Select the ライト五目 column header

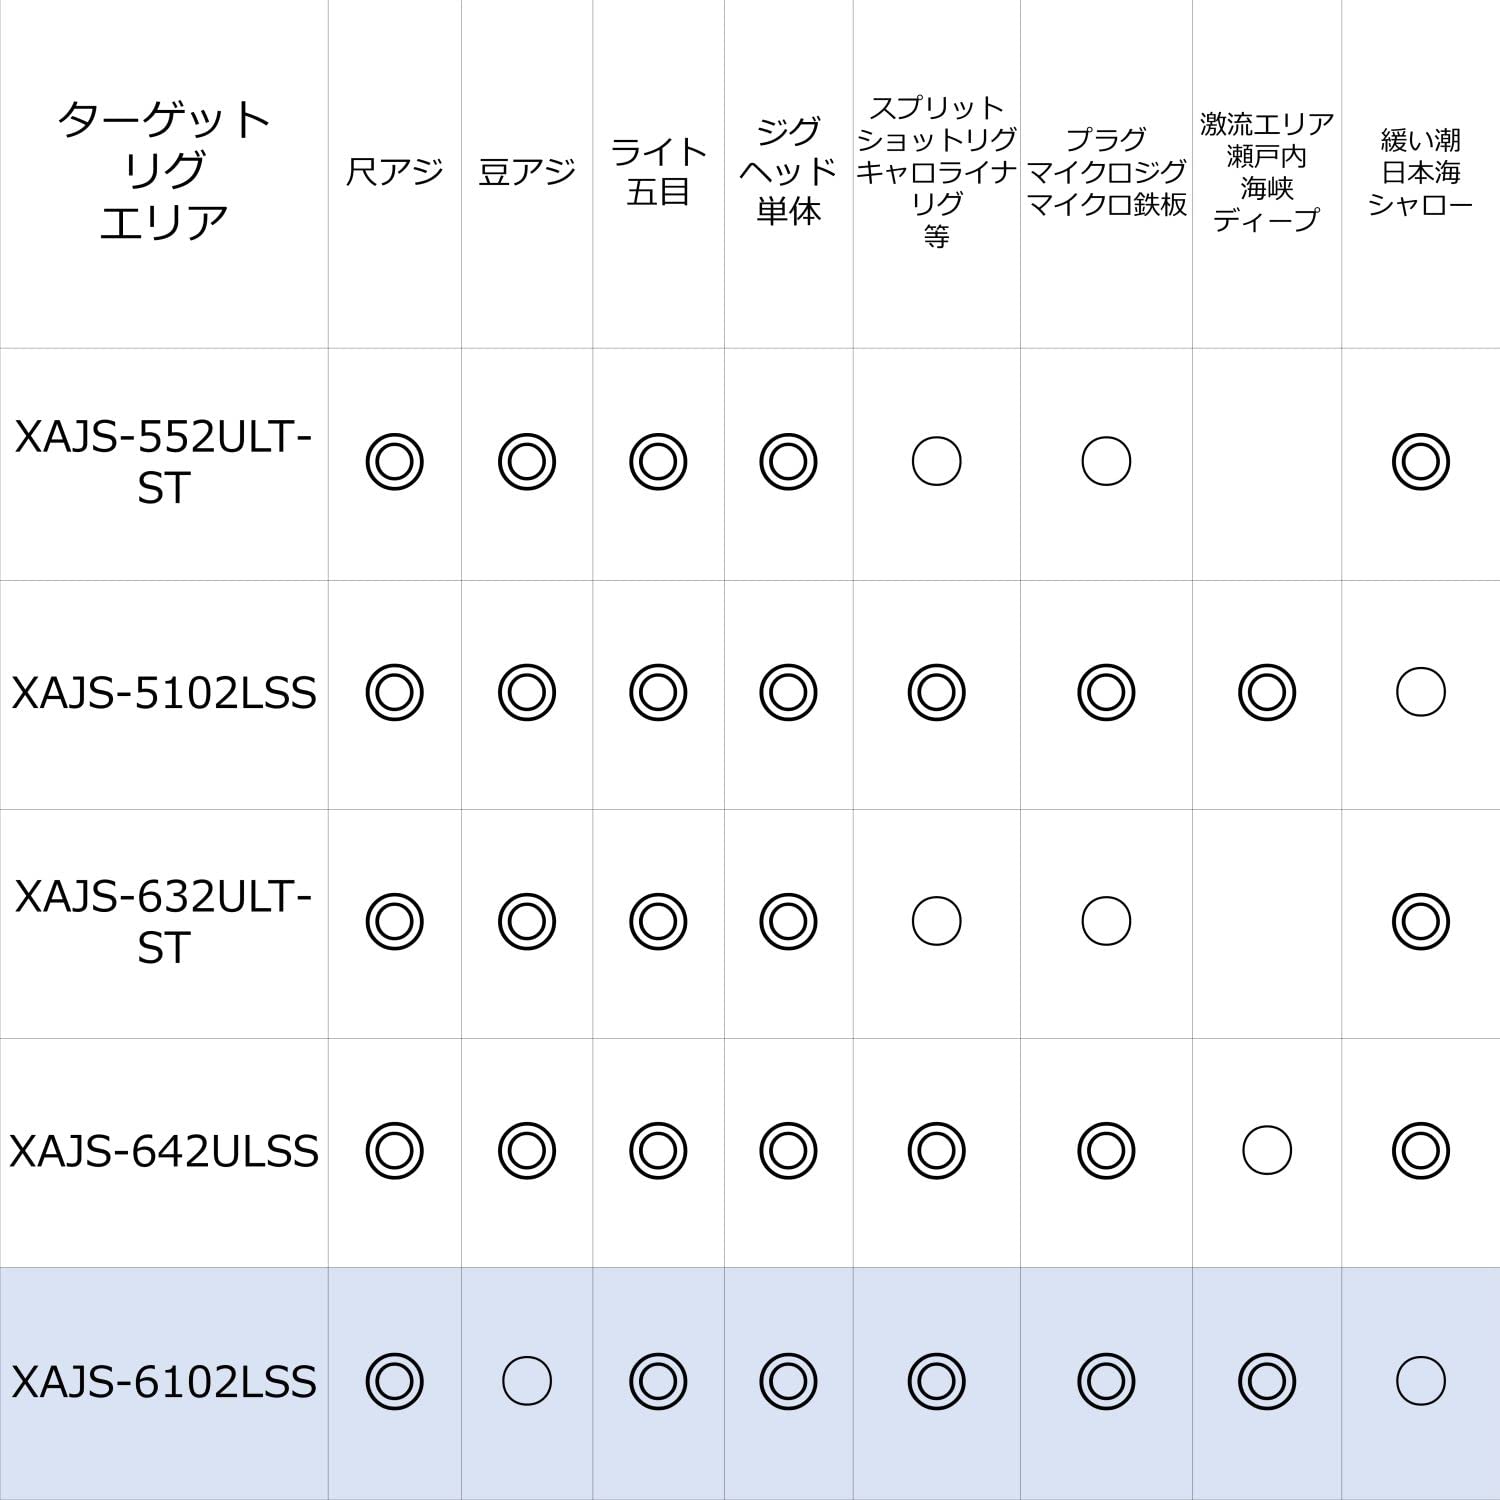[x=658, y=172]
